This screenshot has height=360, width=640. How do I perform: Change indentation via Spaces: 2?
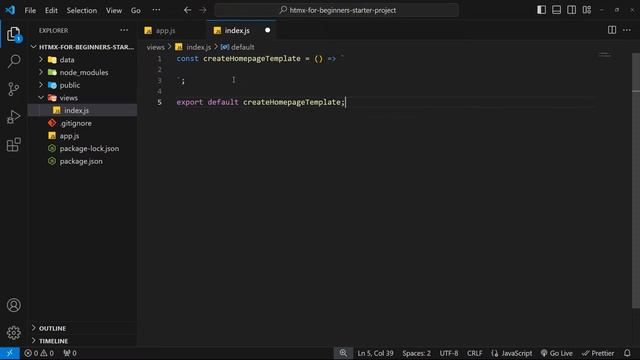(x=416, y=353)
